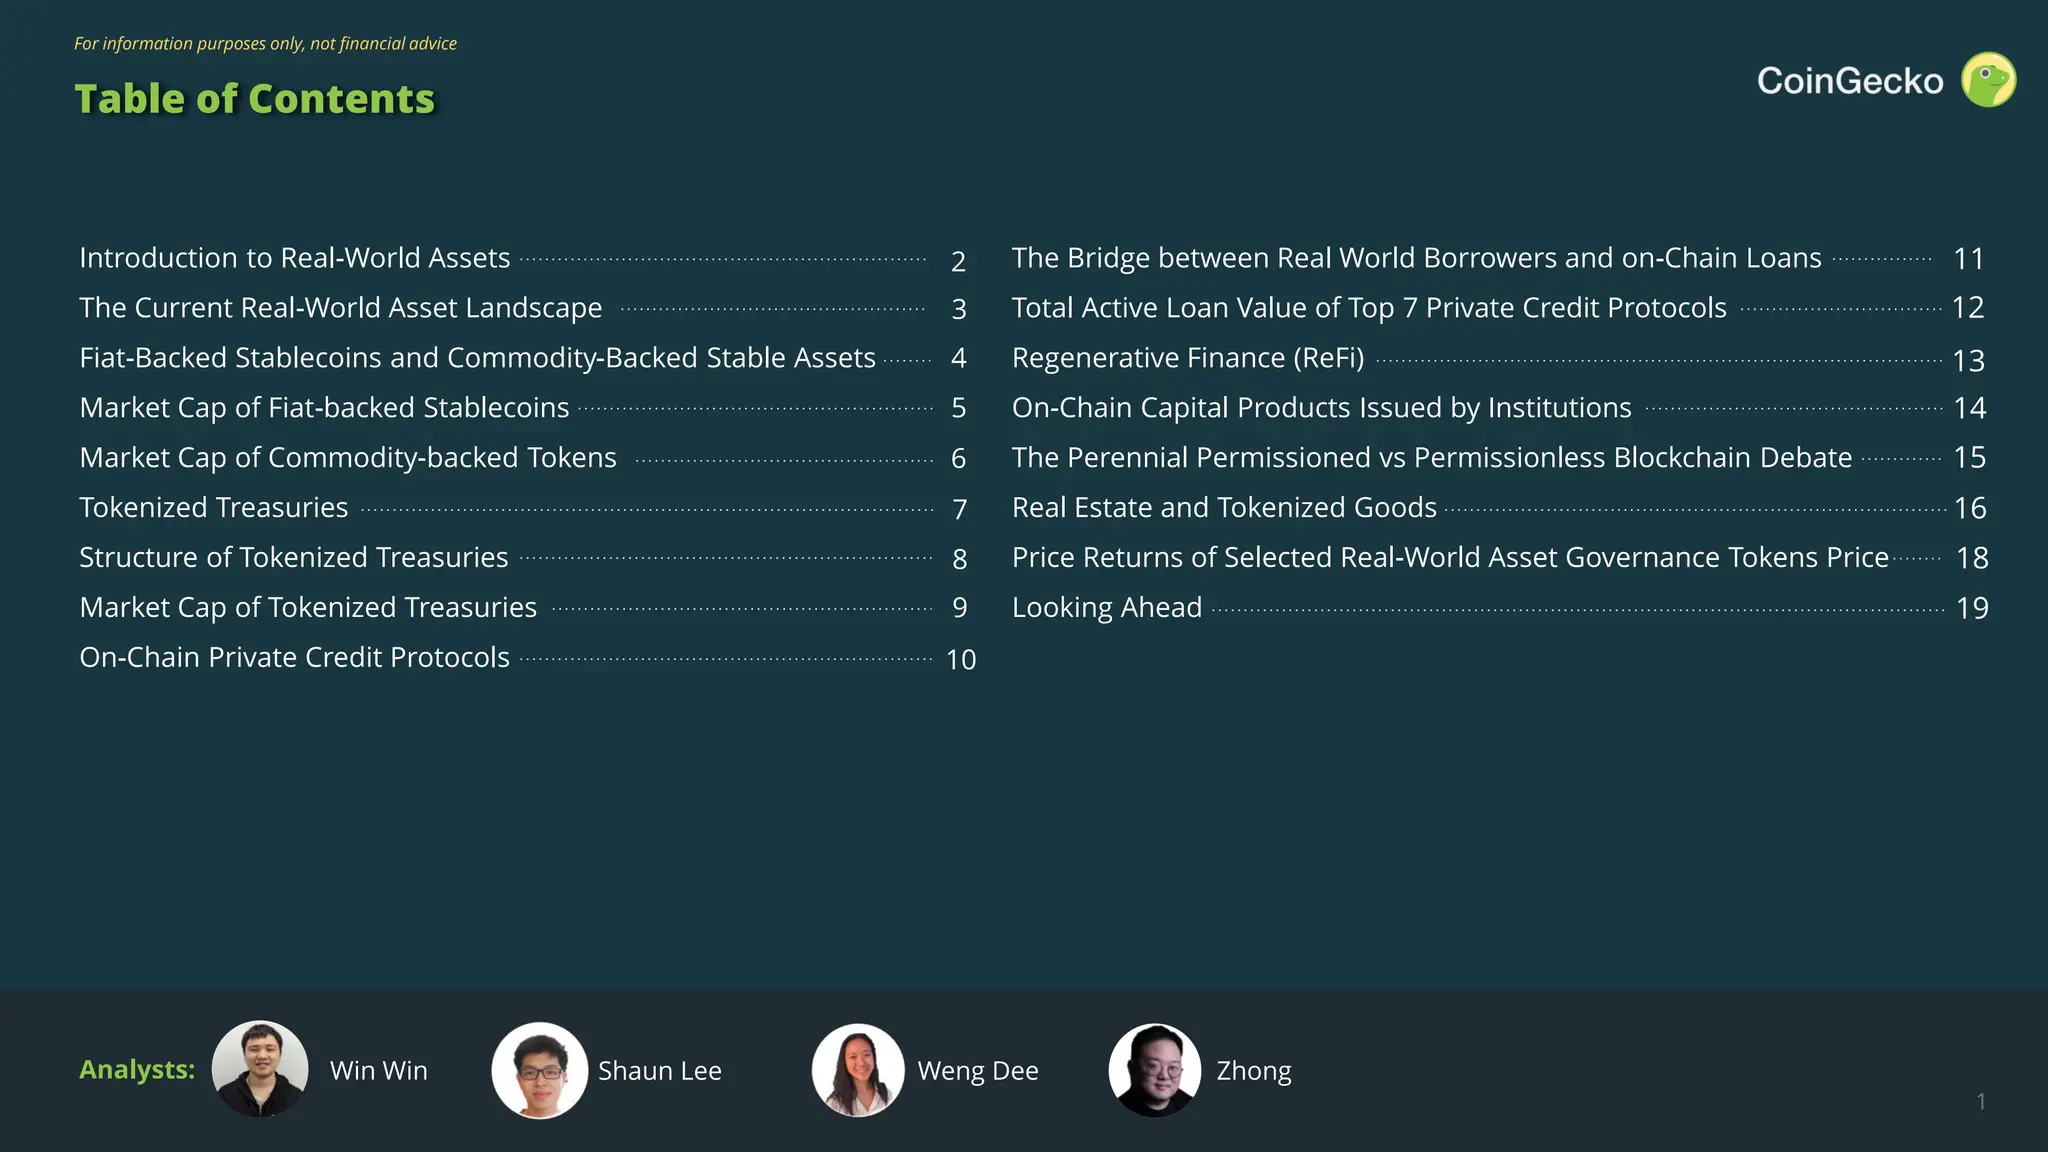Go to Regenerative Finance (ReFi) section

point(1188,358)
